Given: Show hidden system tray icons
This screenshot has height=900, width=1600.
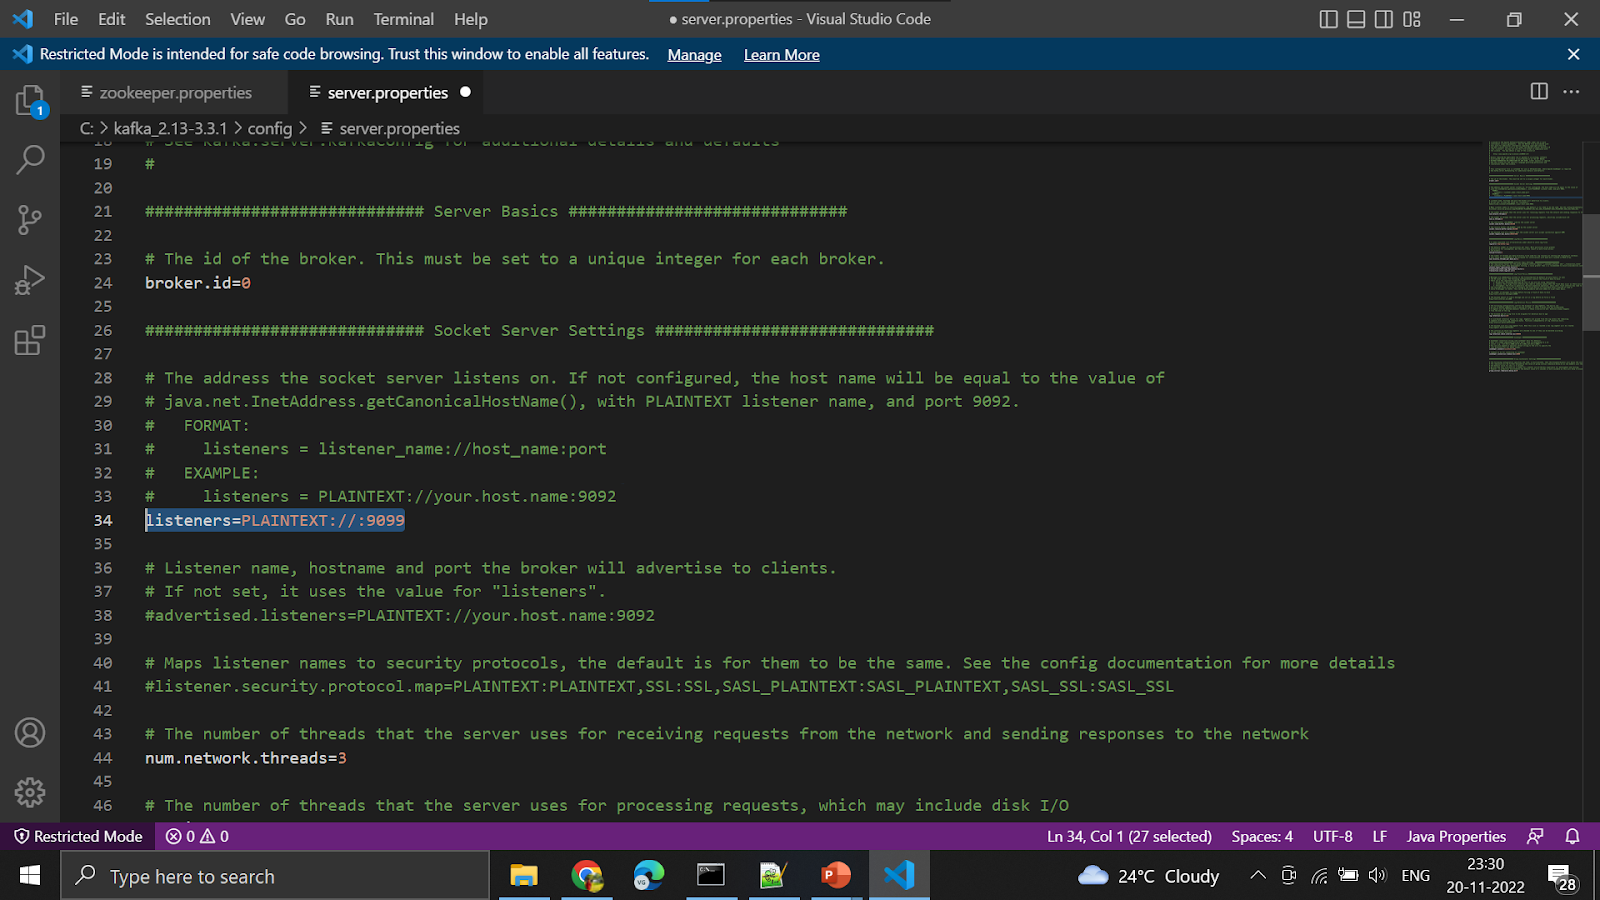Looking at the screenshot, I should click(1258, 876).
